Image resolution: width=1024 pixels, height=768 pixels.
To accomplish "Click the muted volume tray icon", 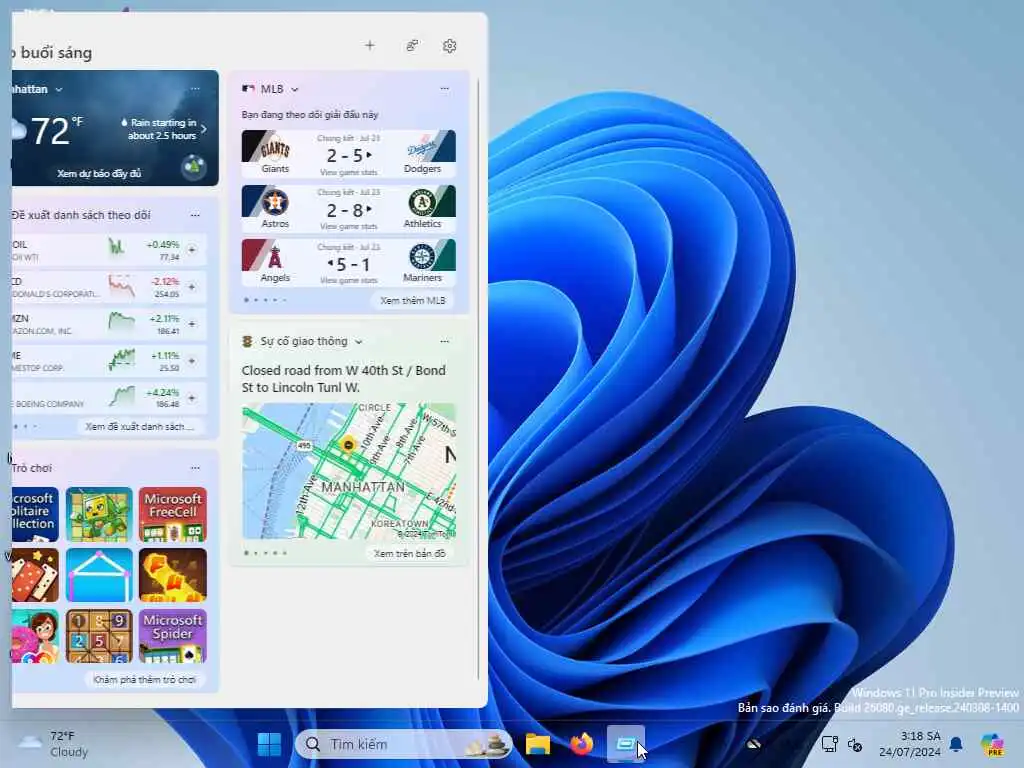I will (x=855, y=744).
